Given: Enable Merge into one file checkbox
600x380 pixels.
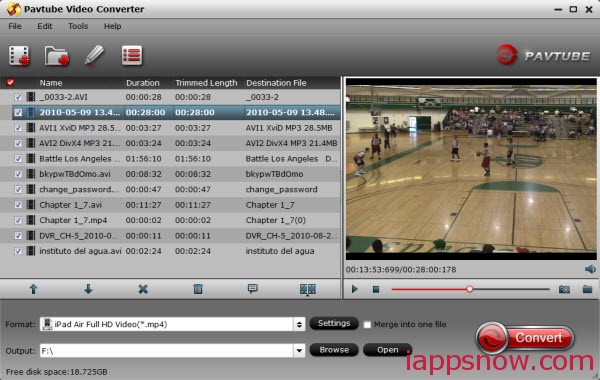Looking at the screenshot, I should pos(367,325).
